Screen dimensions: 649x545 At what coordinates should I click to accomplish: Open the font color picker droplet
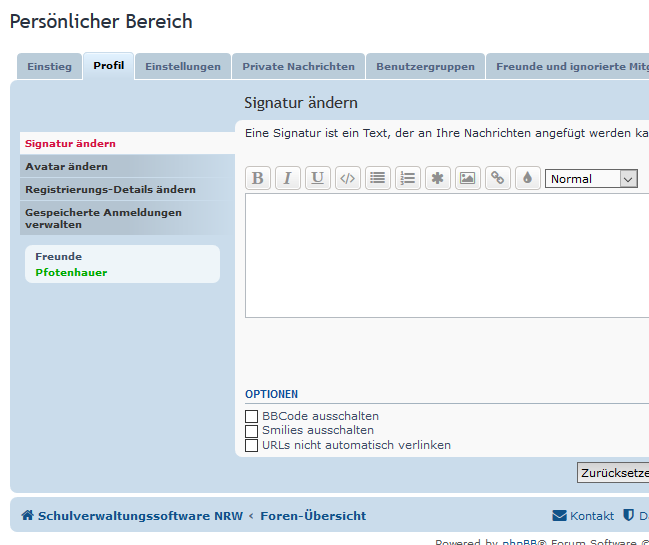[x=527, y=178]
